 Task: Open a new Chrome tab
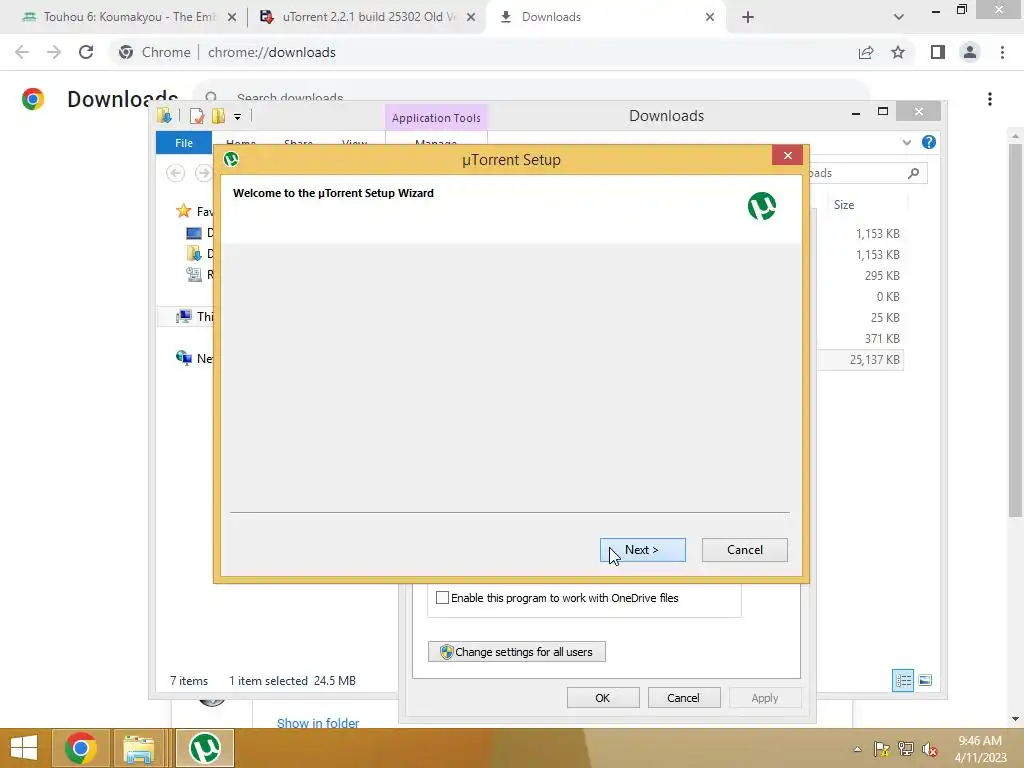tap(748, 17)
